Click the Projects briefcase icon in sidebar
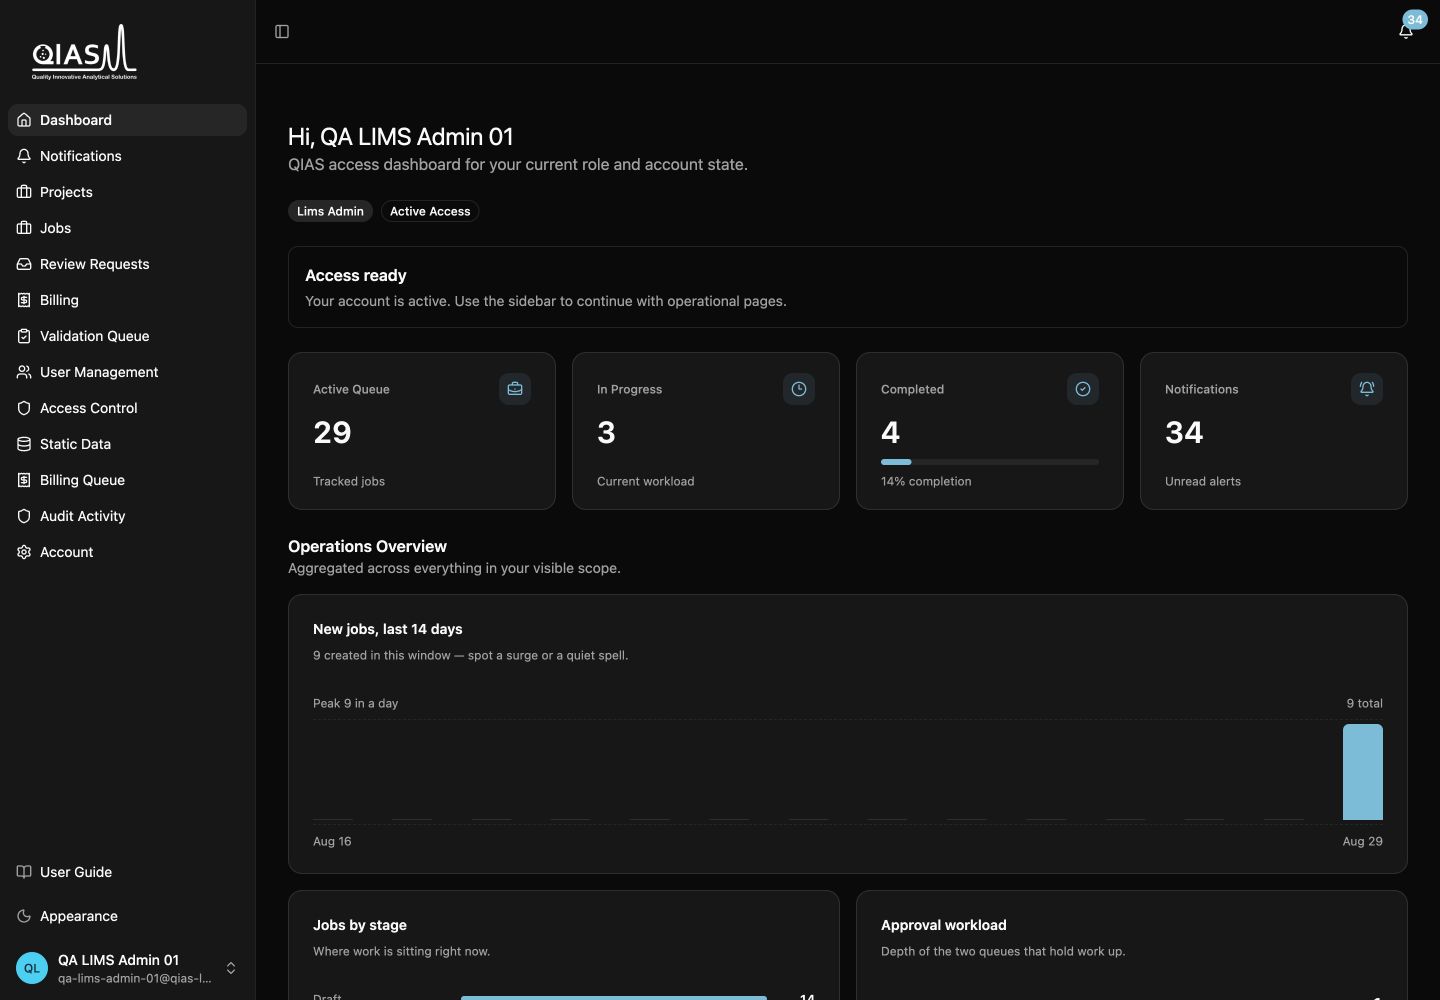Viewport: 1440px width, 1000px height. 24,192
